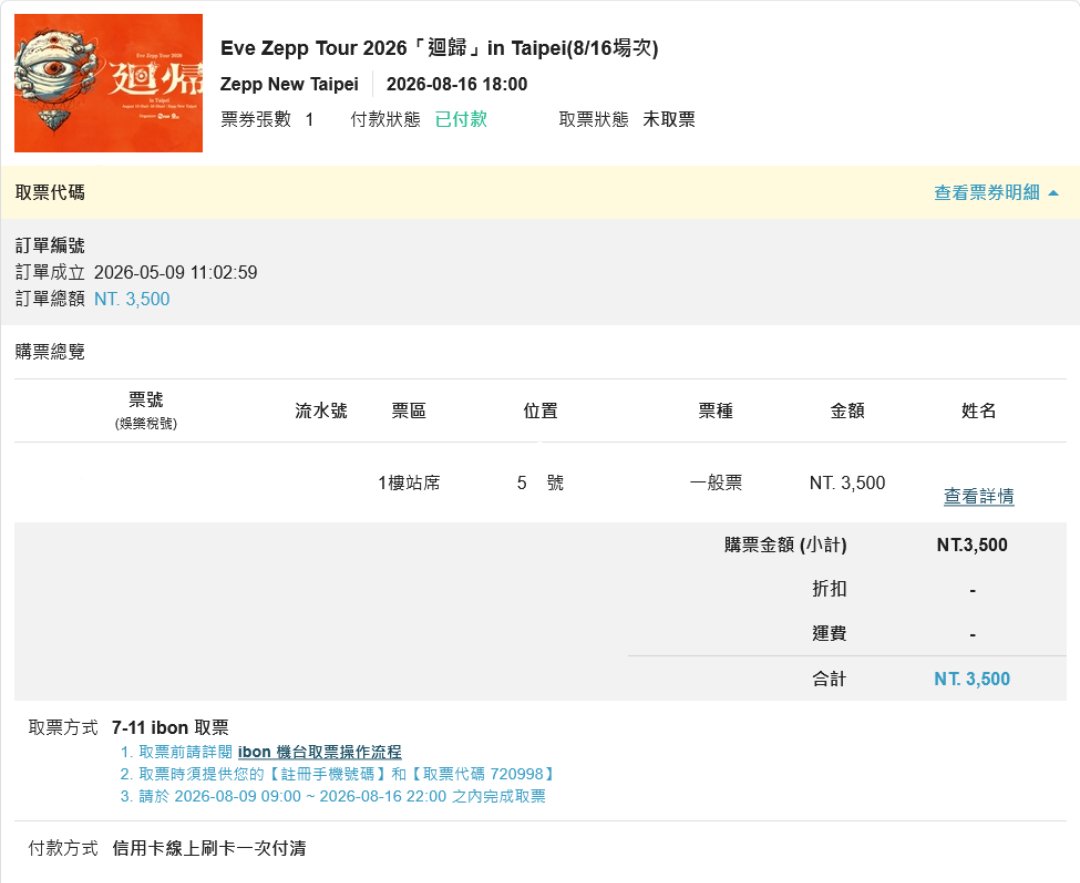
Task: Open the Eve Zepp Tour poster thumbnail
Action: [x=108, y=83]
